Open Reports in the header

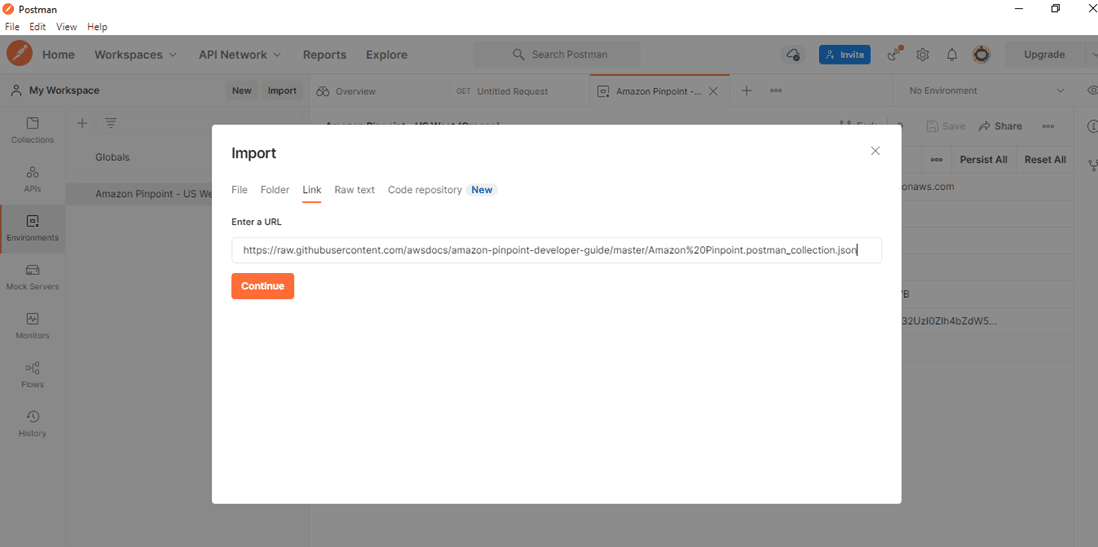coord(324,55)
